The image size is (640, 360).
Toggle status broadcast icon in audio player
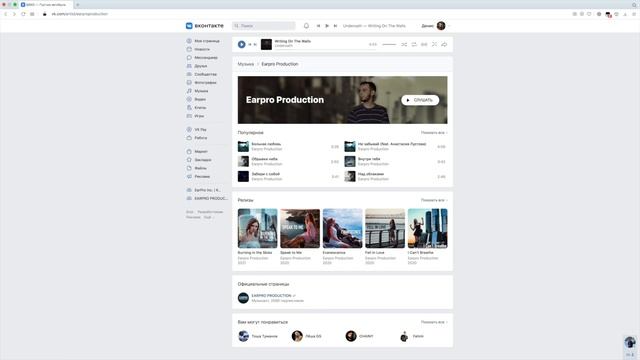coord(424,44)
